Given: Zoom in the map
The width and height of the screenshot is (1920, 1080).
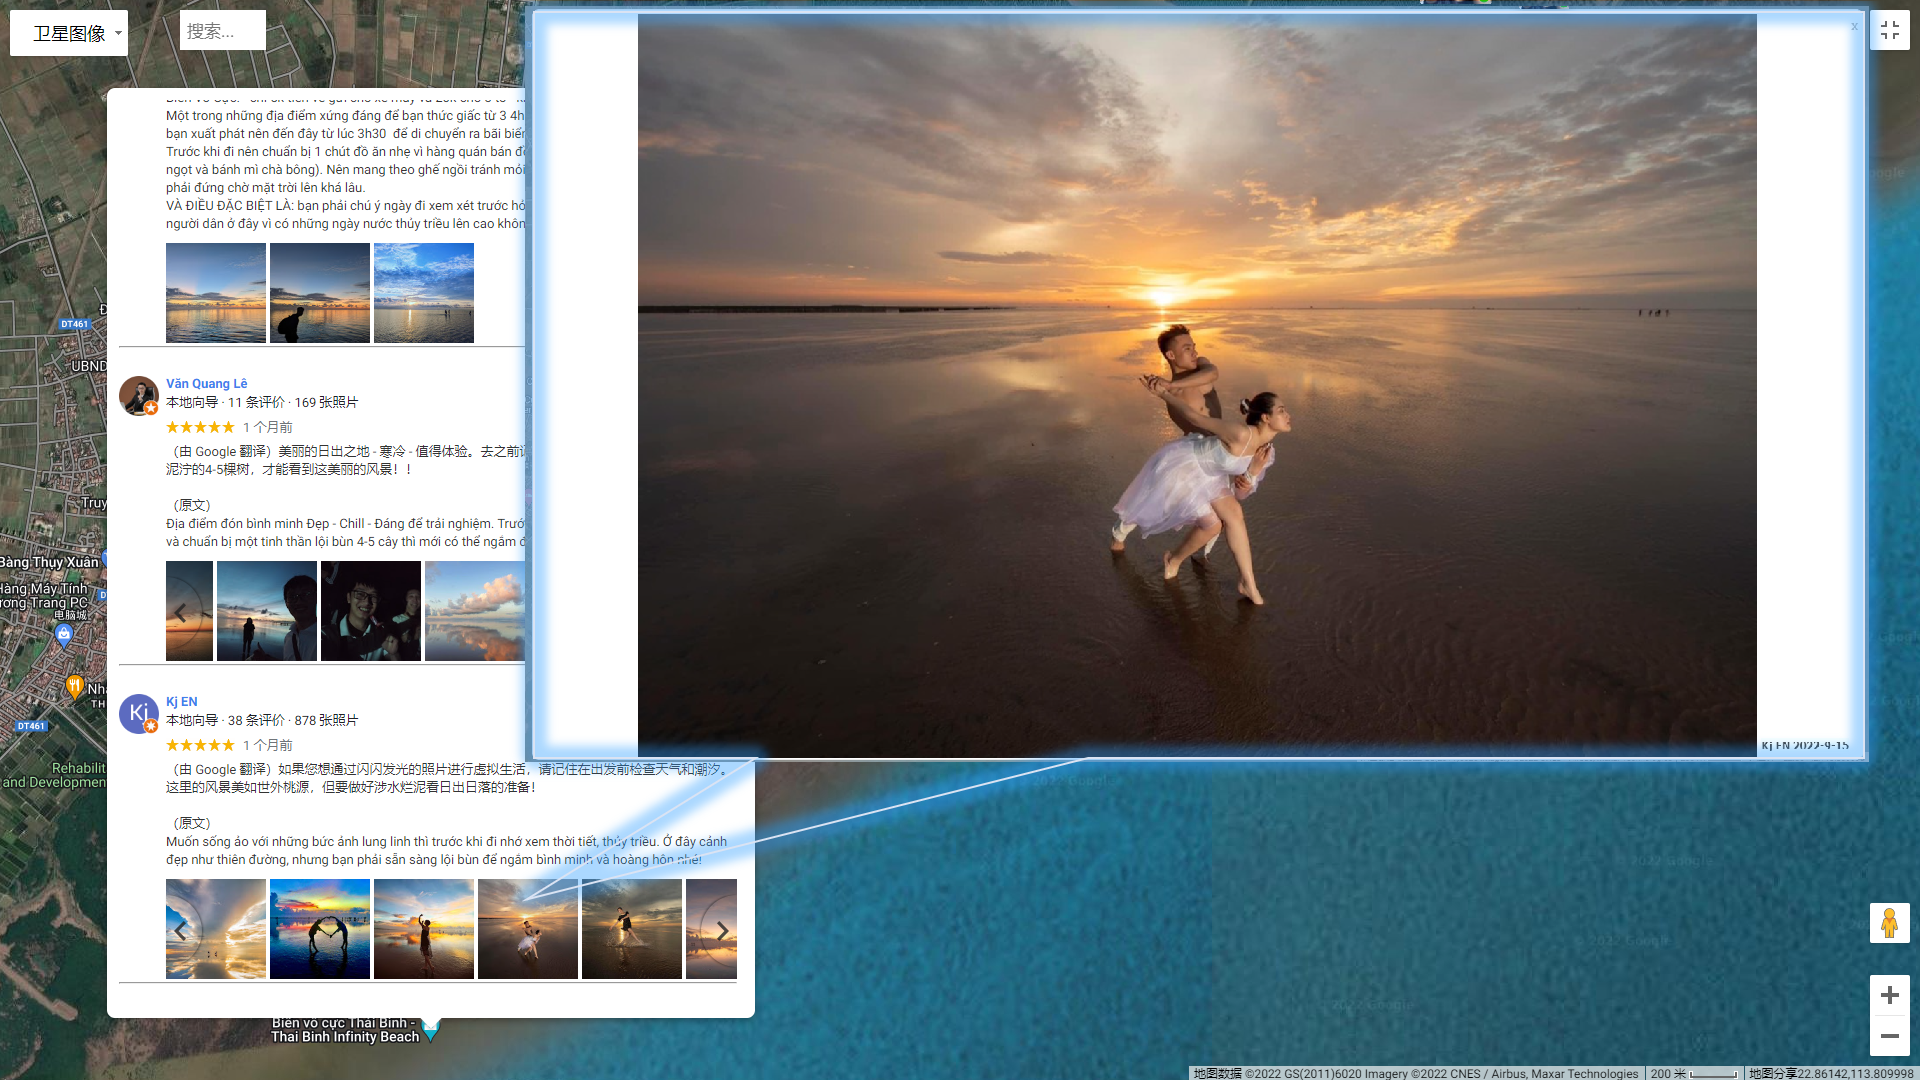Looking at the screenshot, I should point(1889,995).
